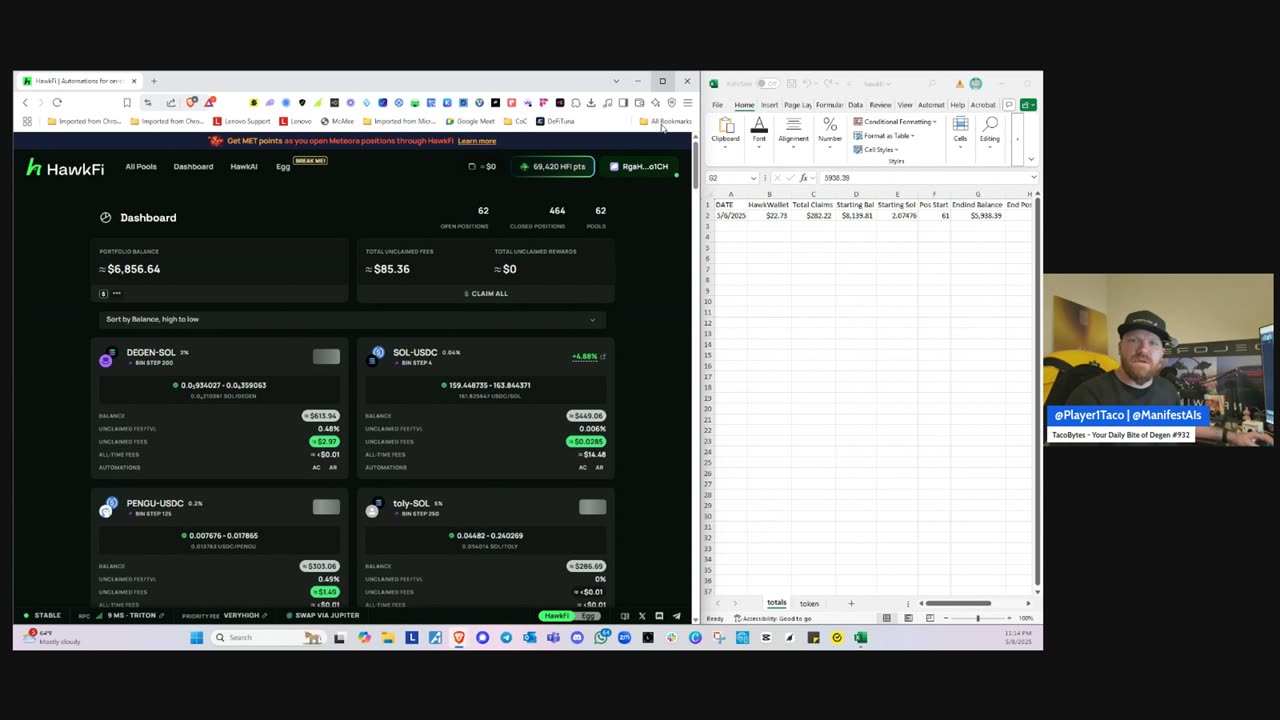This screenshot has width=1280, height=720.
Task: Add a new sheet with plus button
Action: 851,603
